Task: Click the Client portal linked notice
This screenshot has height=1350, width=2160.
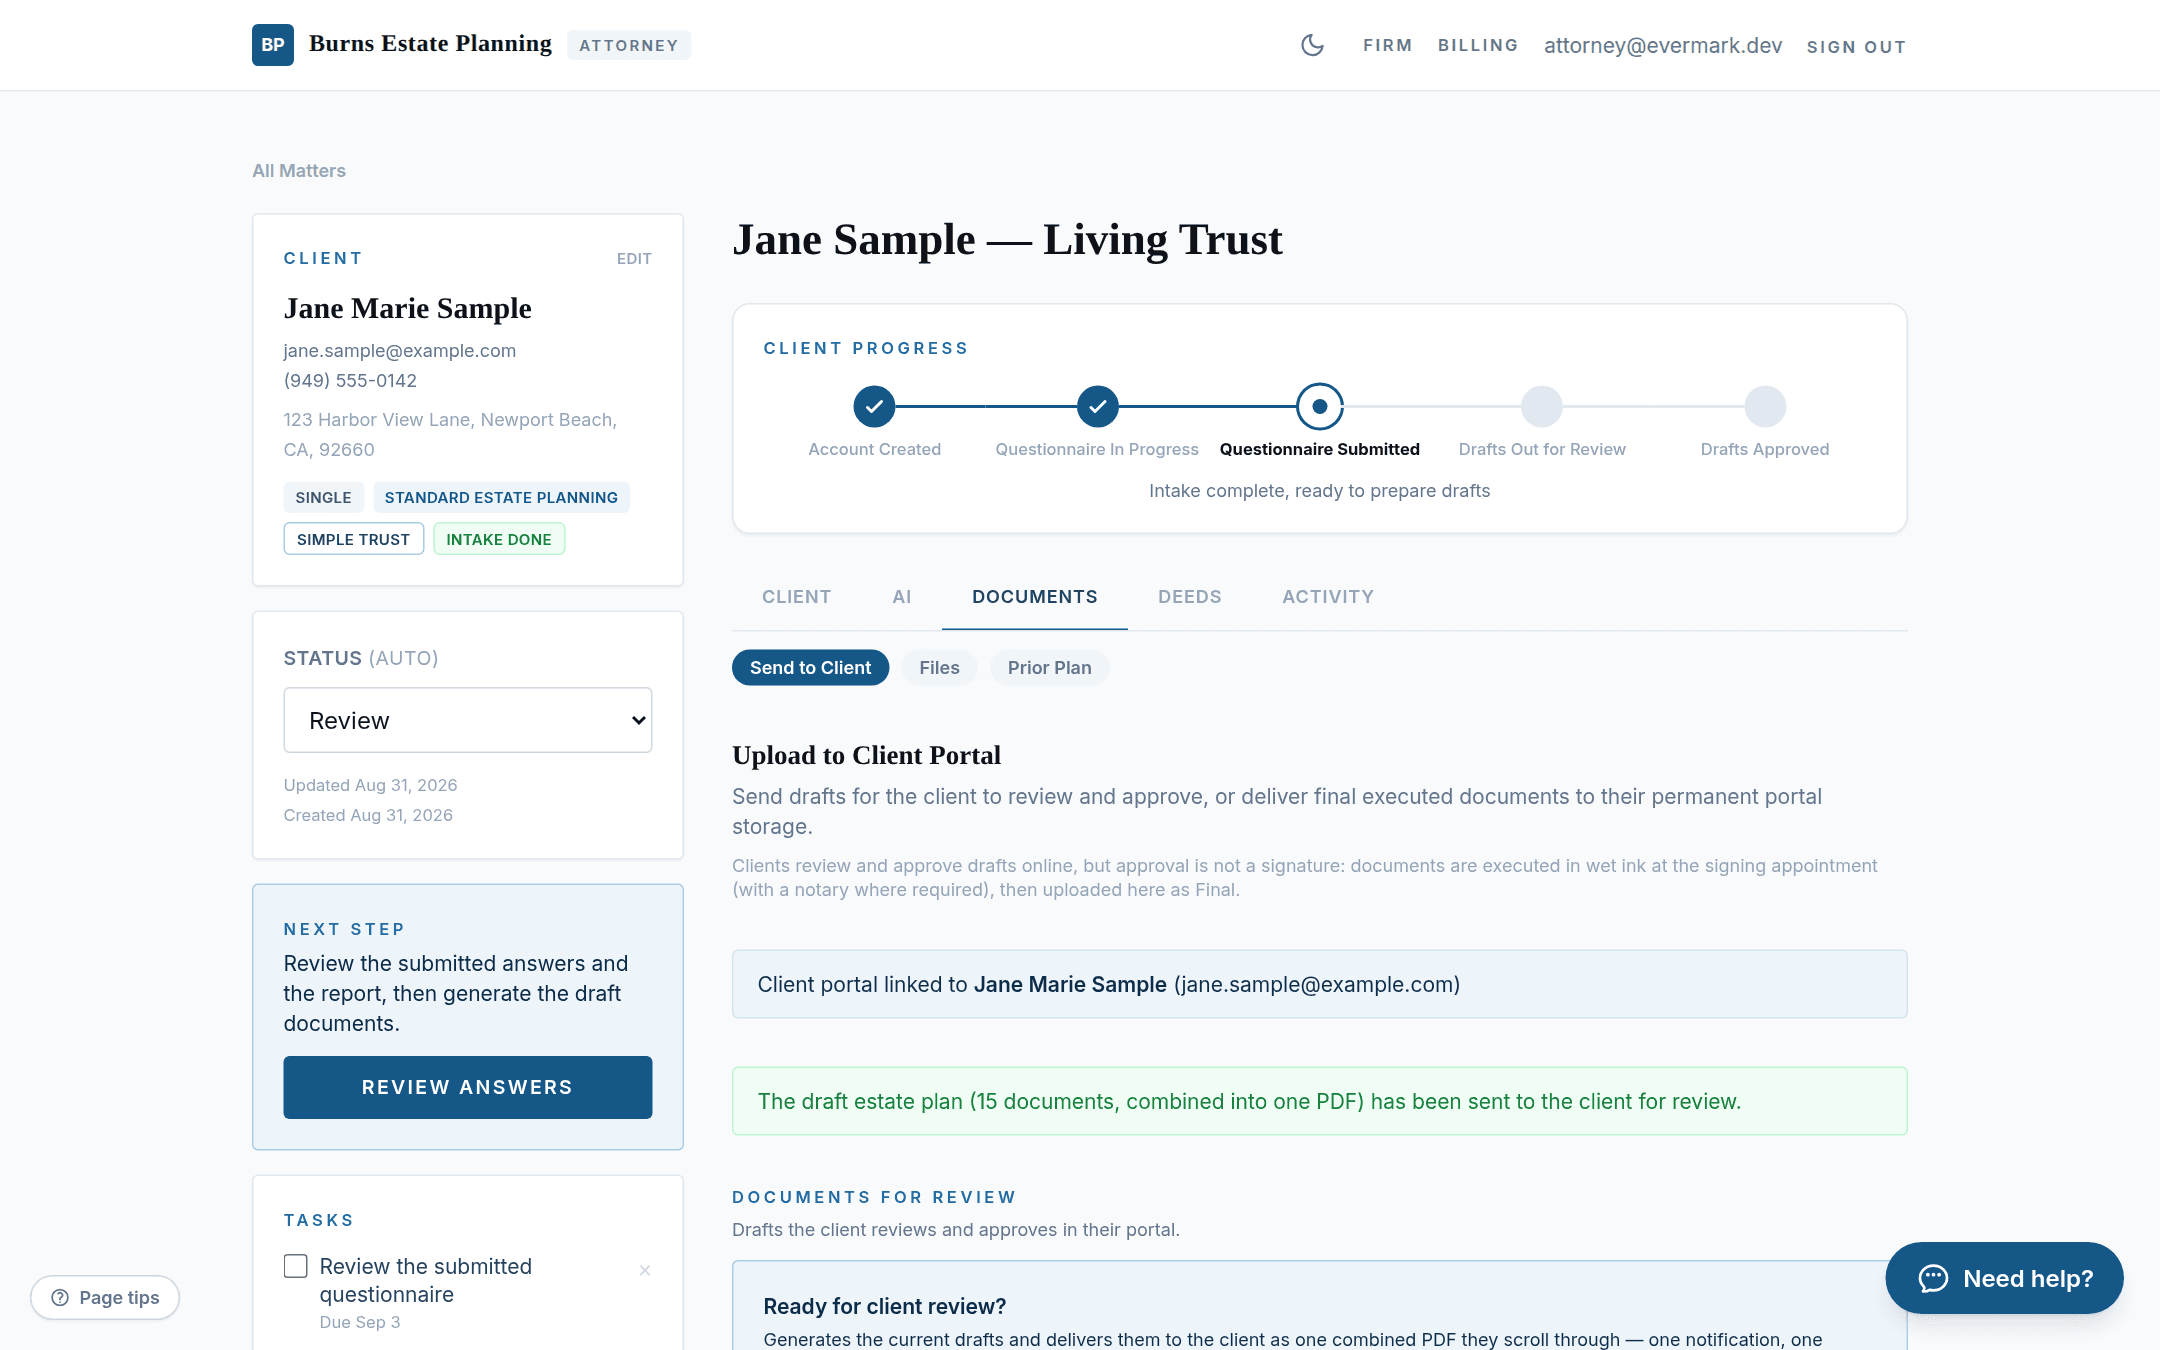Action: (1319, 984)
